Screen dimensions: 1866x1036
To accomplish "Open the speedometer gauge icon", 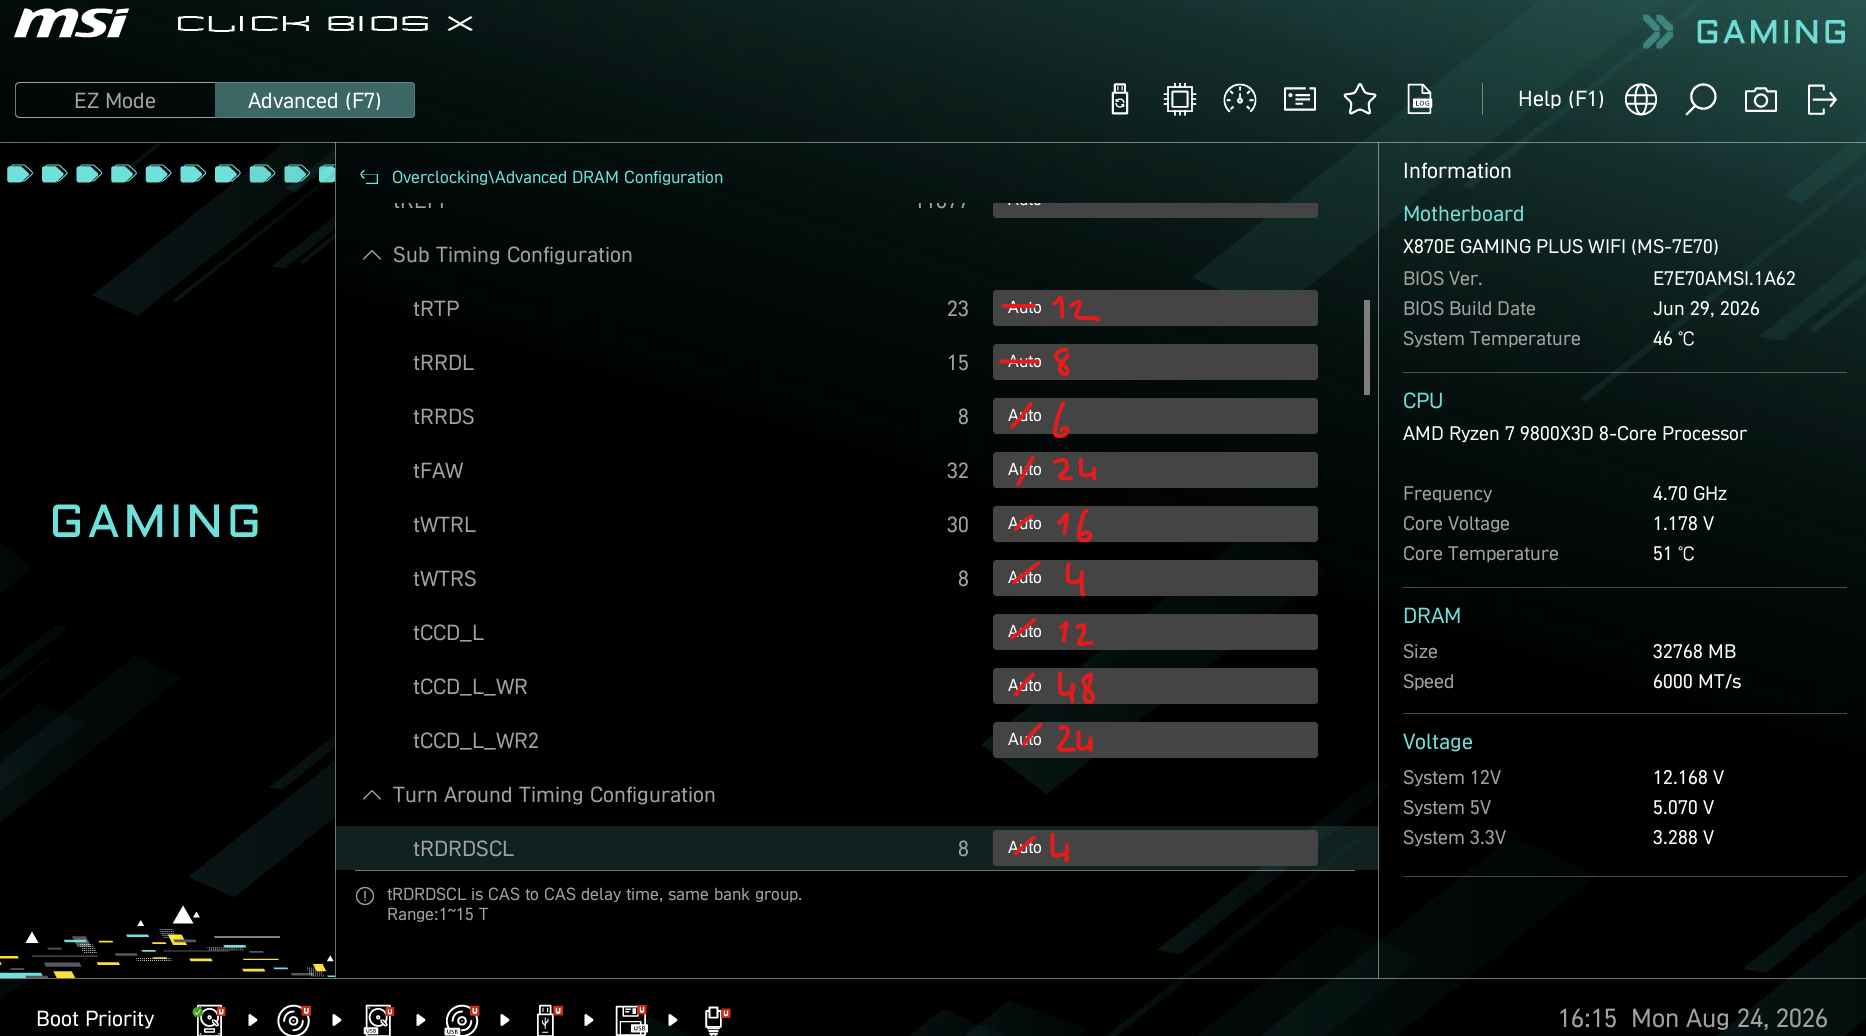I will pyautogui.click(x=1240, y=100).
